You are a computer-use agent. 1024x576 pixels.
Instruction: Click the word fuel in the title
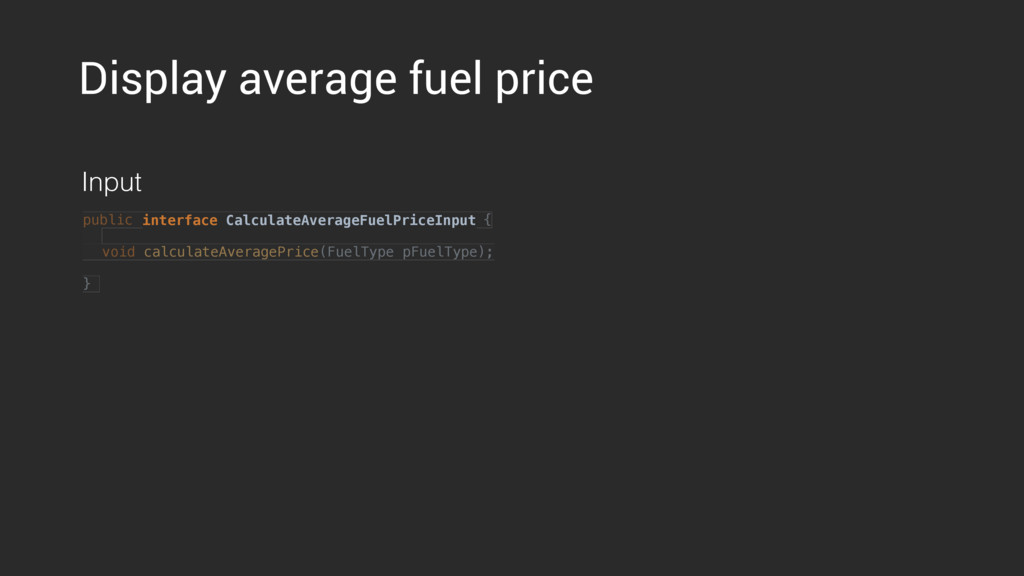tap(445, 78)
